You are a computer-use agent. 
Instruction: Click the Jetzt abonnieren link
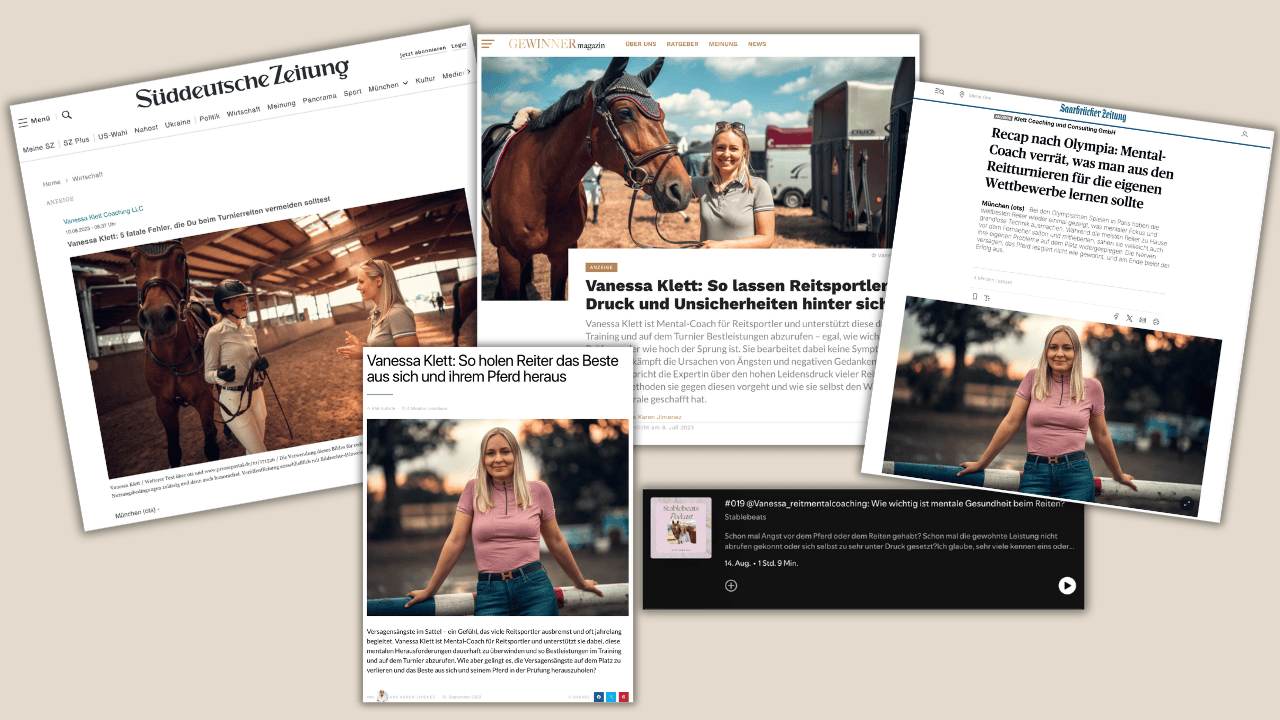421,52
